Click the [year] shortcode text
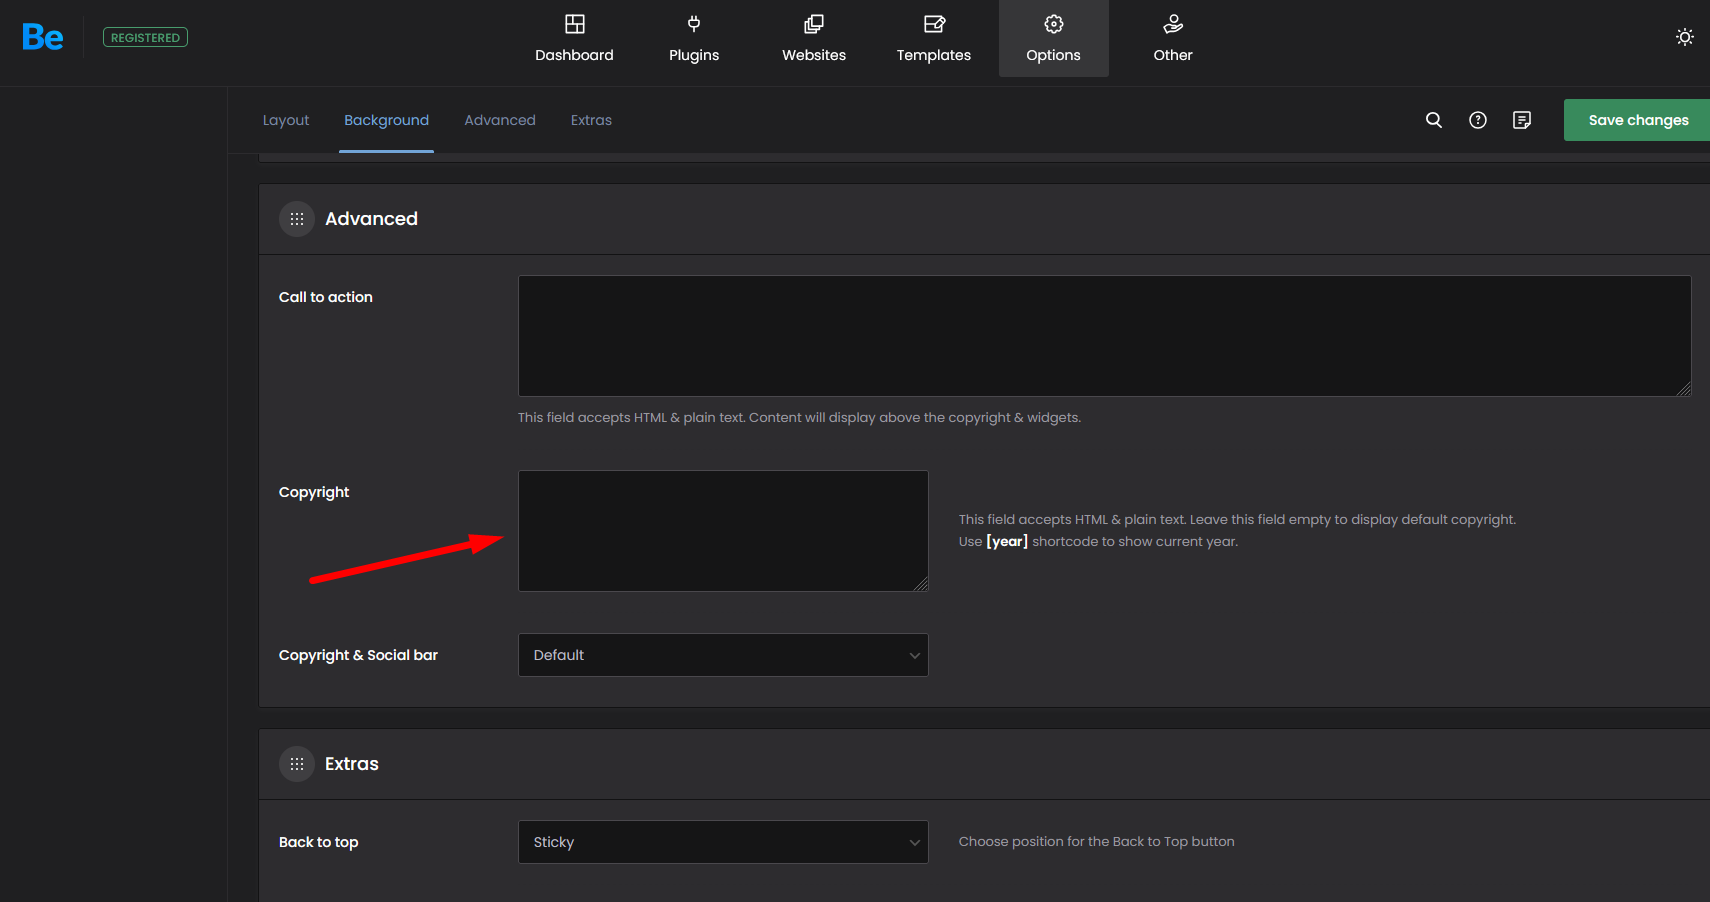1710x902 pixels. [1007, 541]
